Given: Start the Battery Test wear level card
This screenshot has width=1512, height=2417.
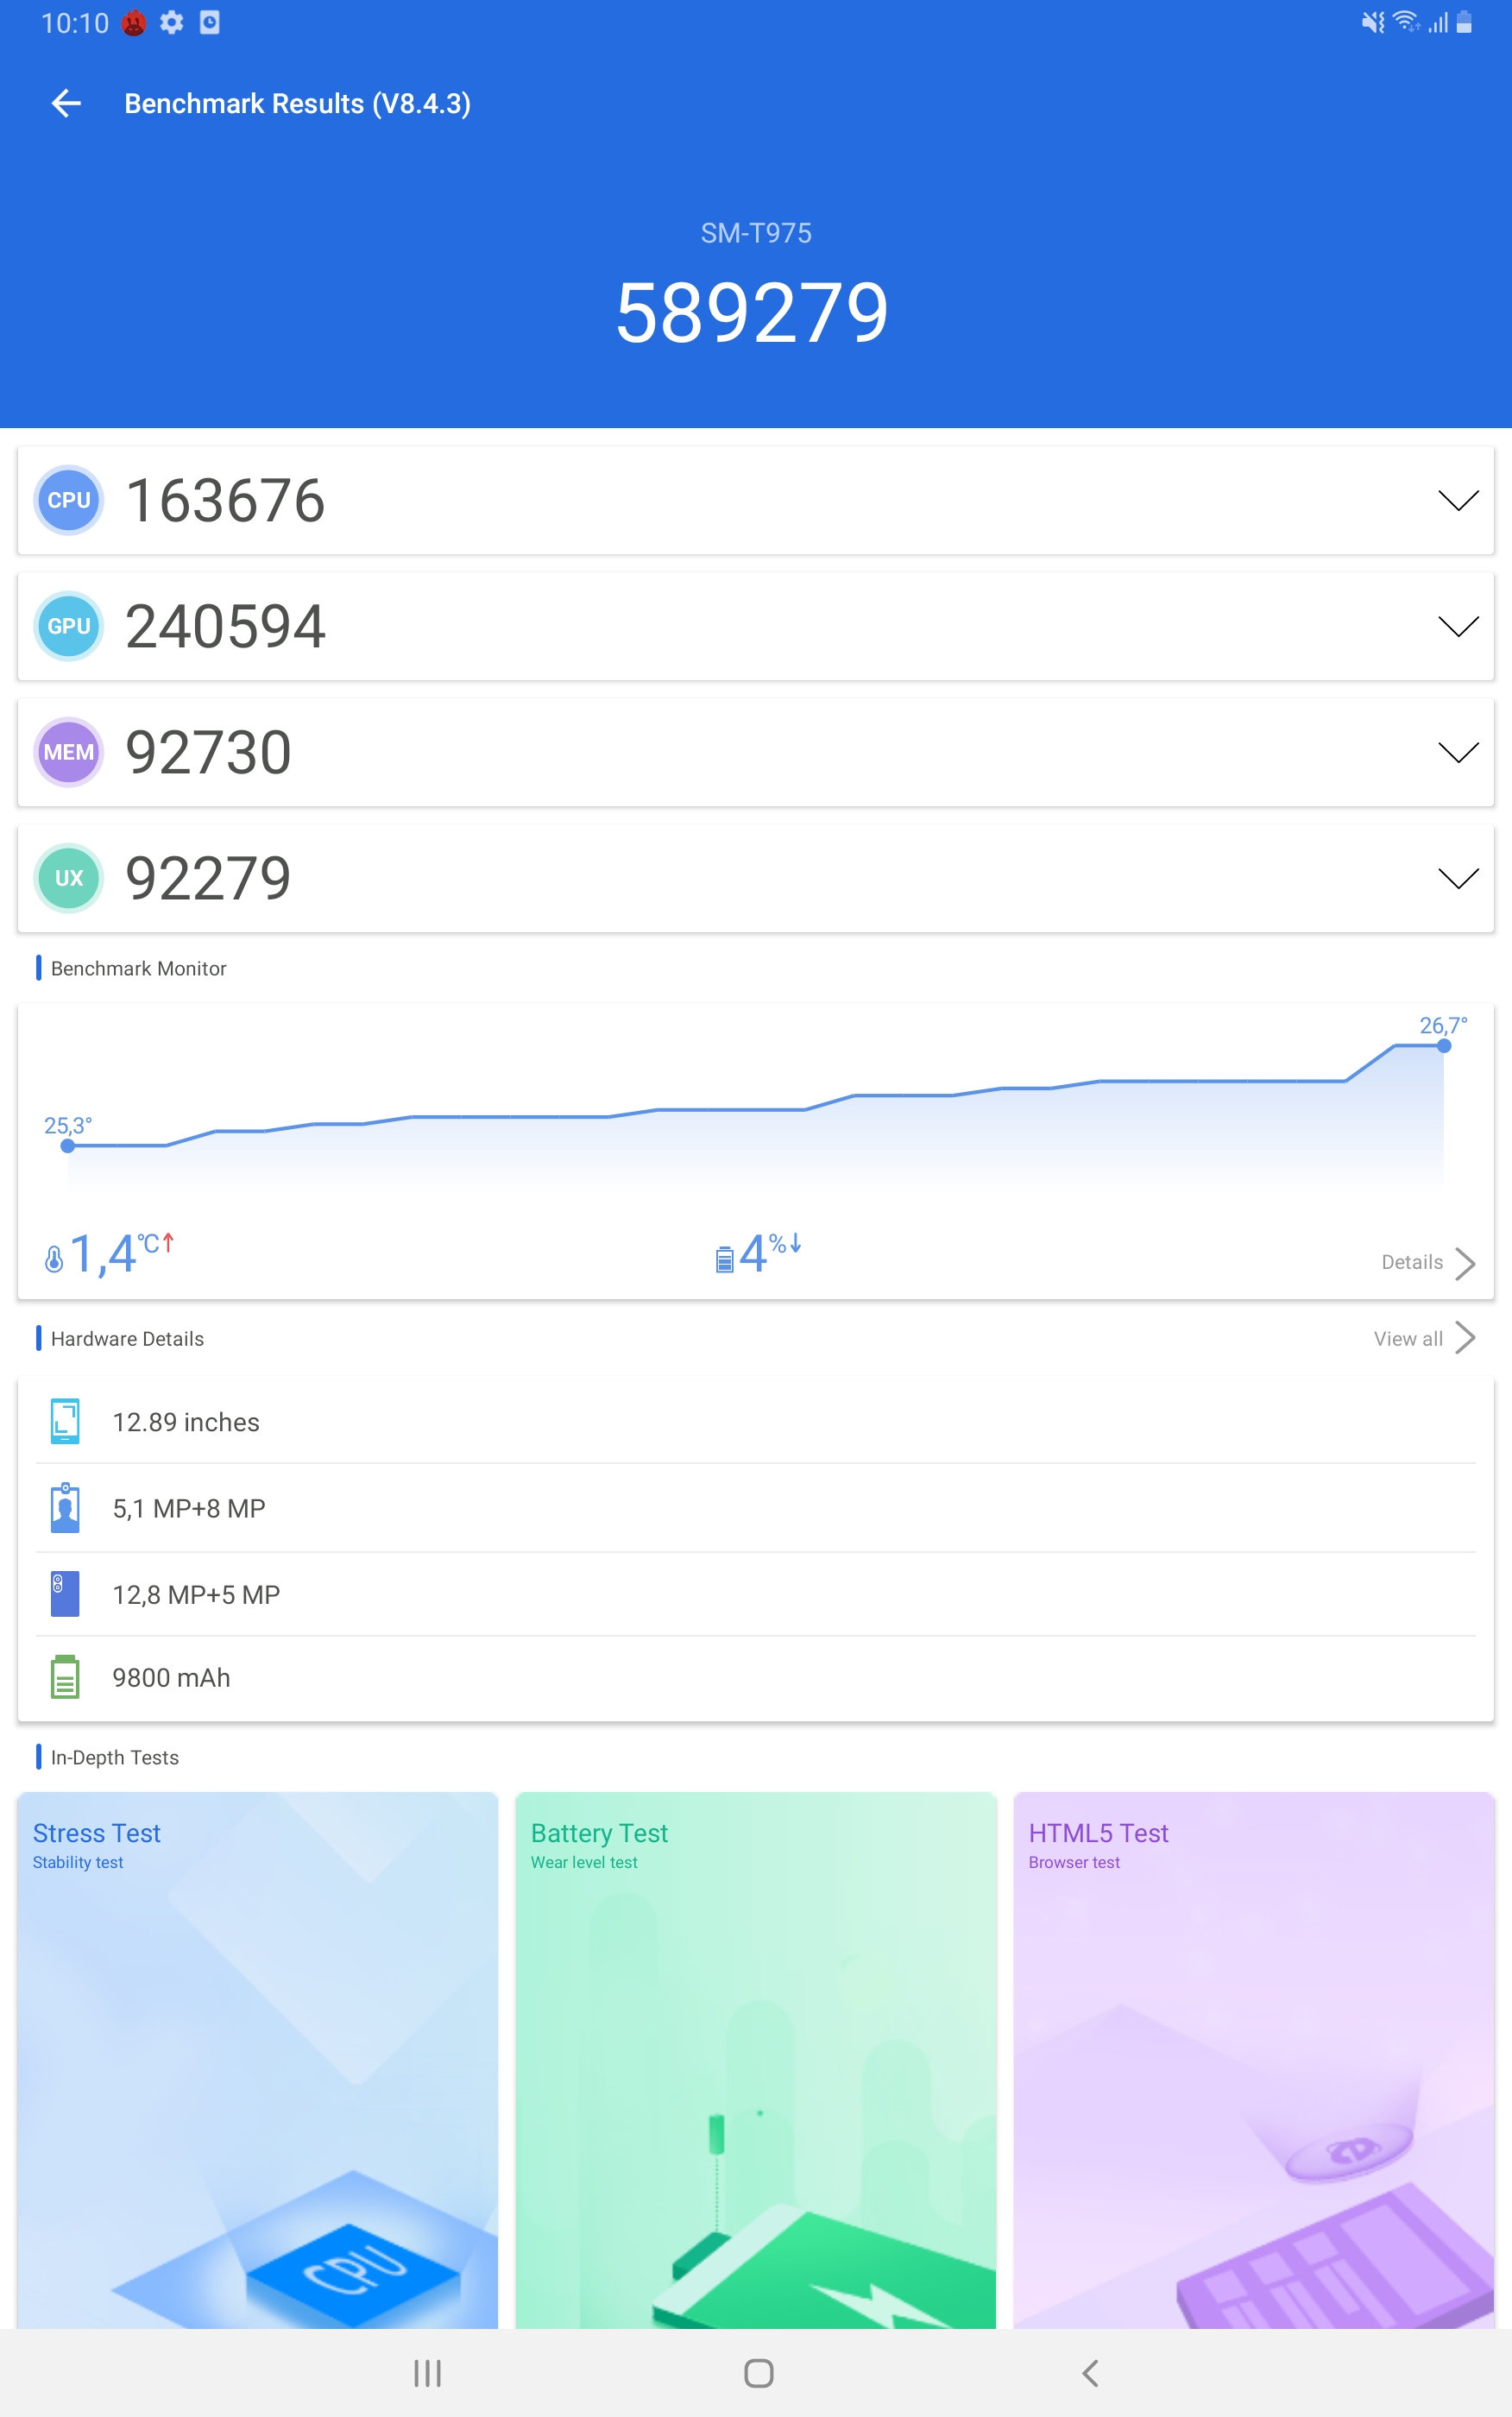Looking at the screenshot, I should tap(755, 2060).
